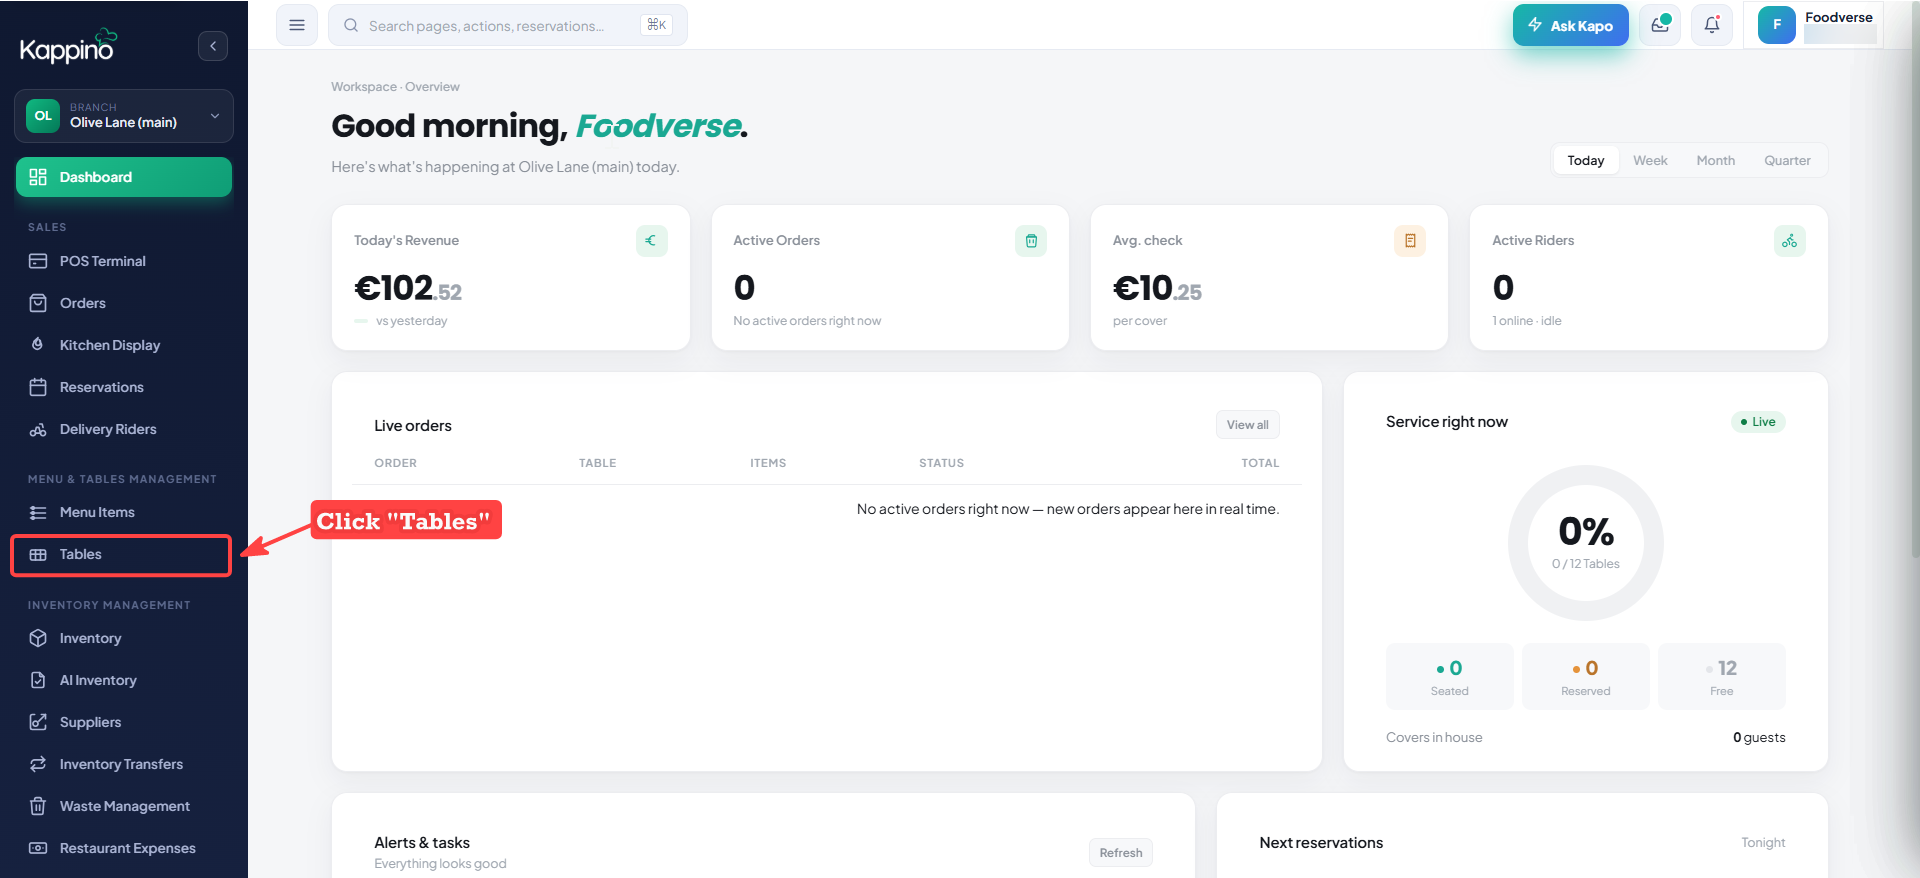Image resolution: width=1920 pixels, height=878 pixels.
Task: Click the bag icon on Active Orders
Action: click(x=1031, y=241)
